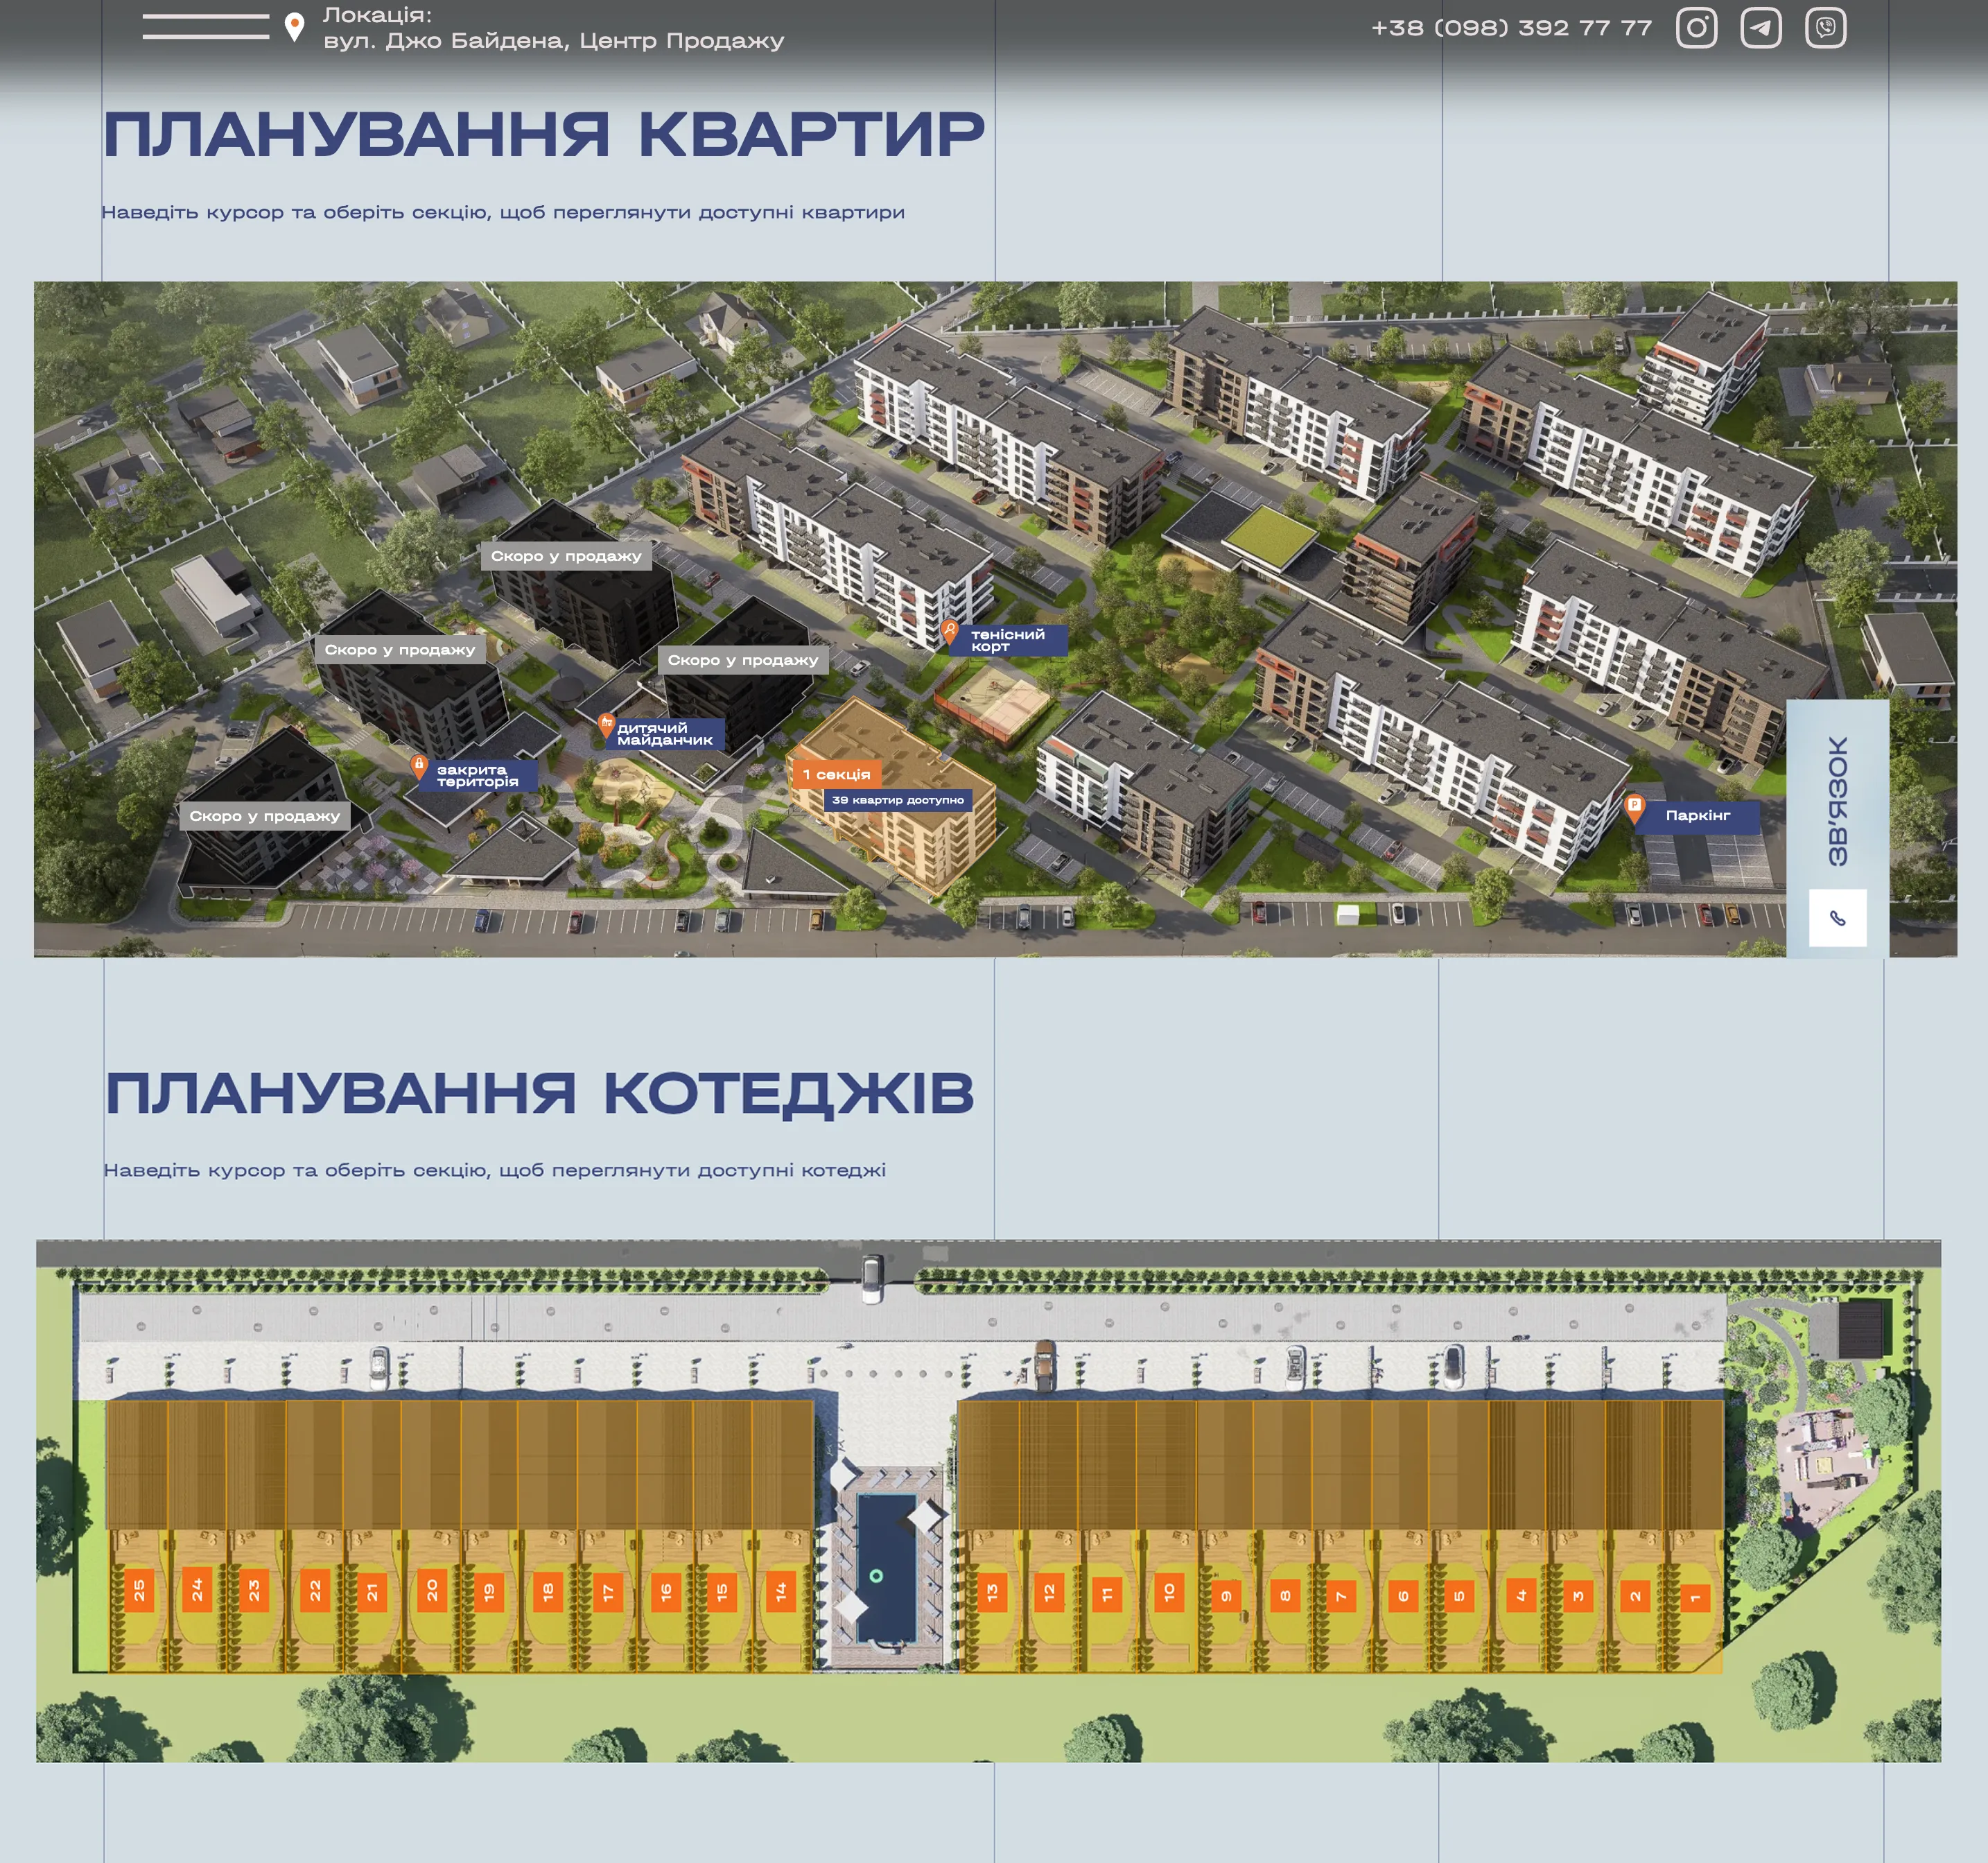Select cottage number 4 on the plan
Image resolution: width=1988 pixels, height=1863 pixels.
click(1520, 1596)
